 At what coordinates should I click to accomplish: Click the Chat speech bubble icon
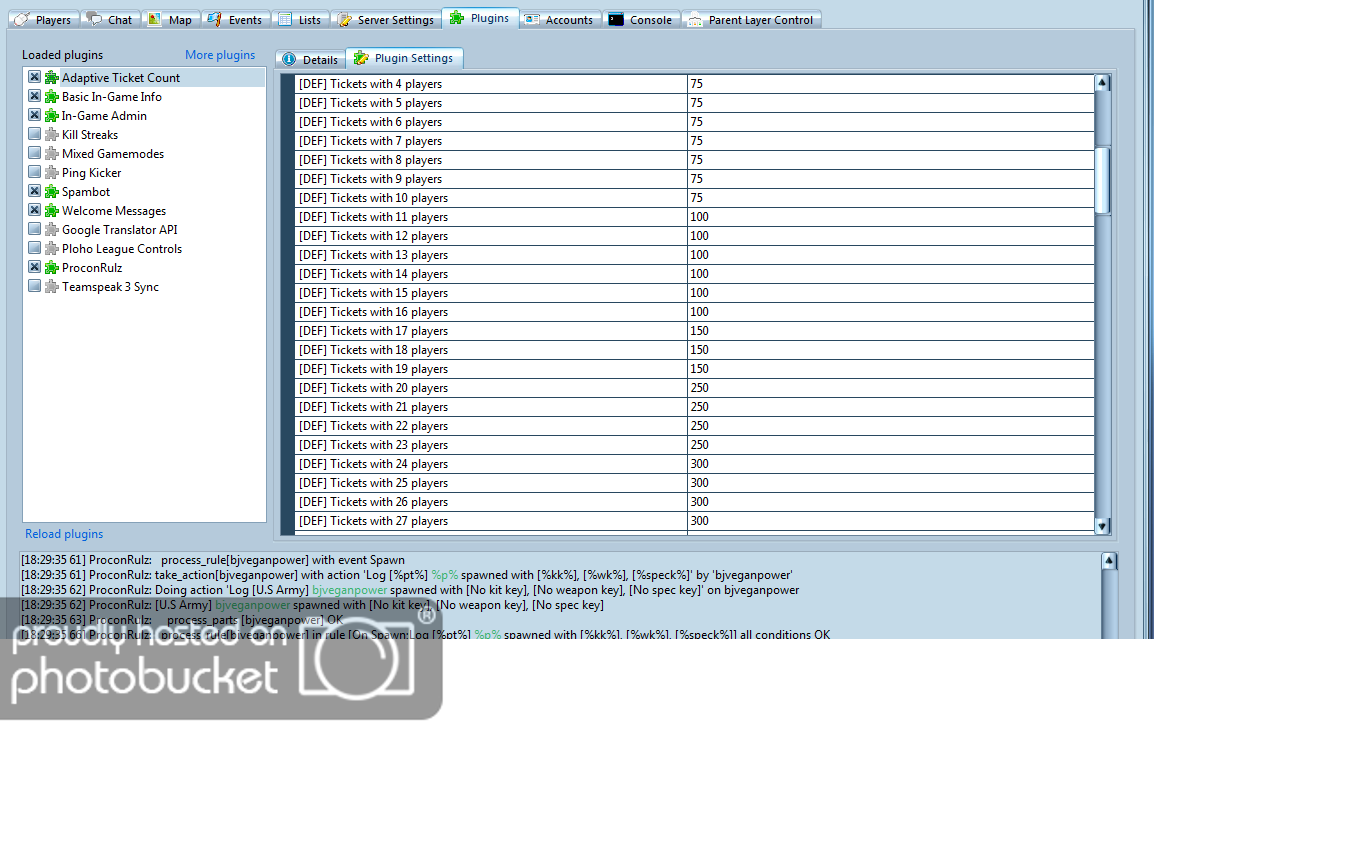pyautogui.click(x=94, y=20)
